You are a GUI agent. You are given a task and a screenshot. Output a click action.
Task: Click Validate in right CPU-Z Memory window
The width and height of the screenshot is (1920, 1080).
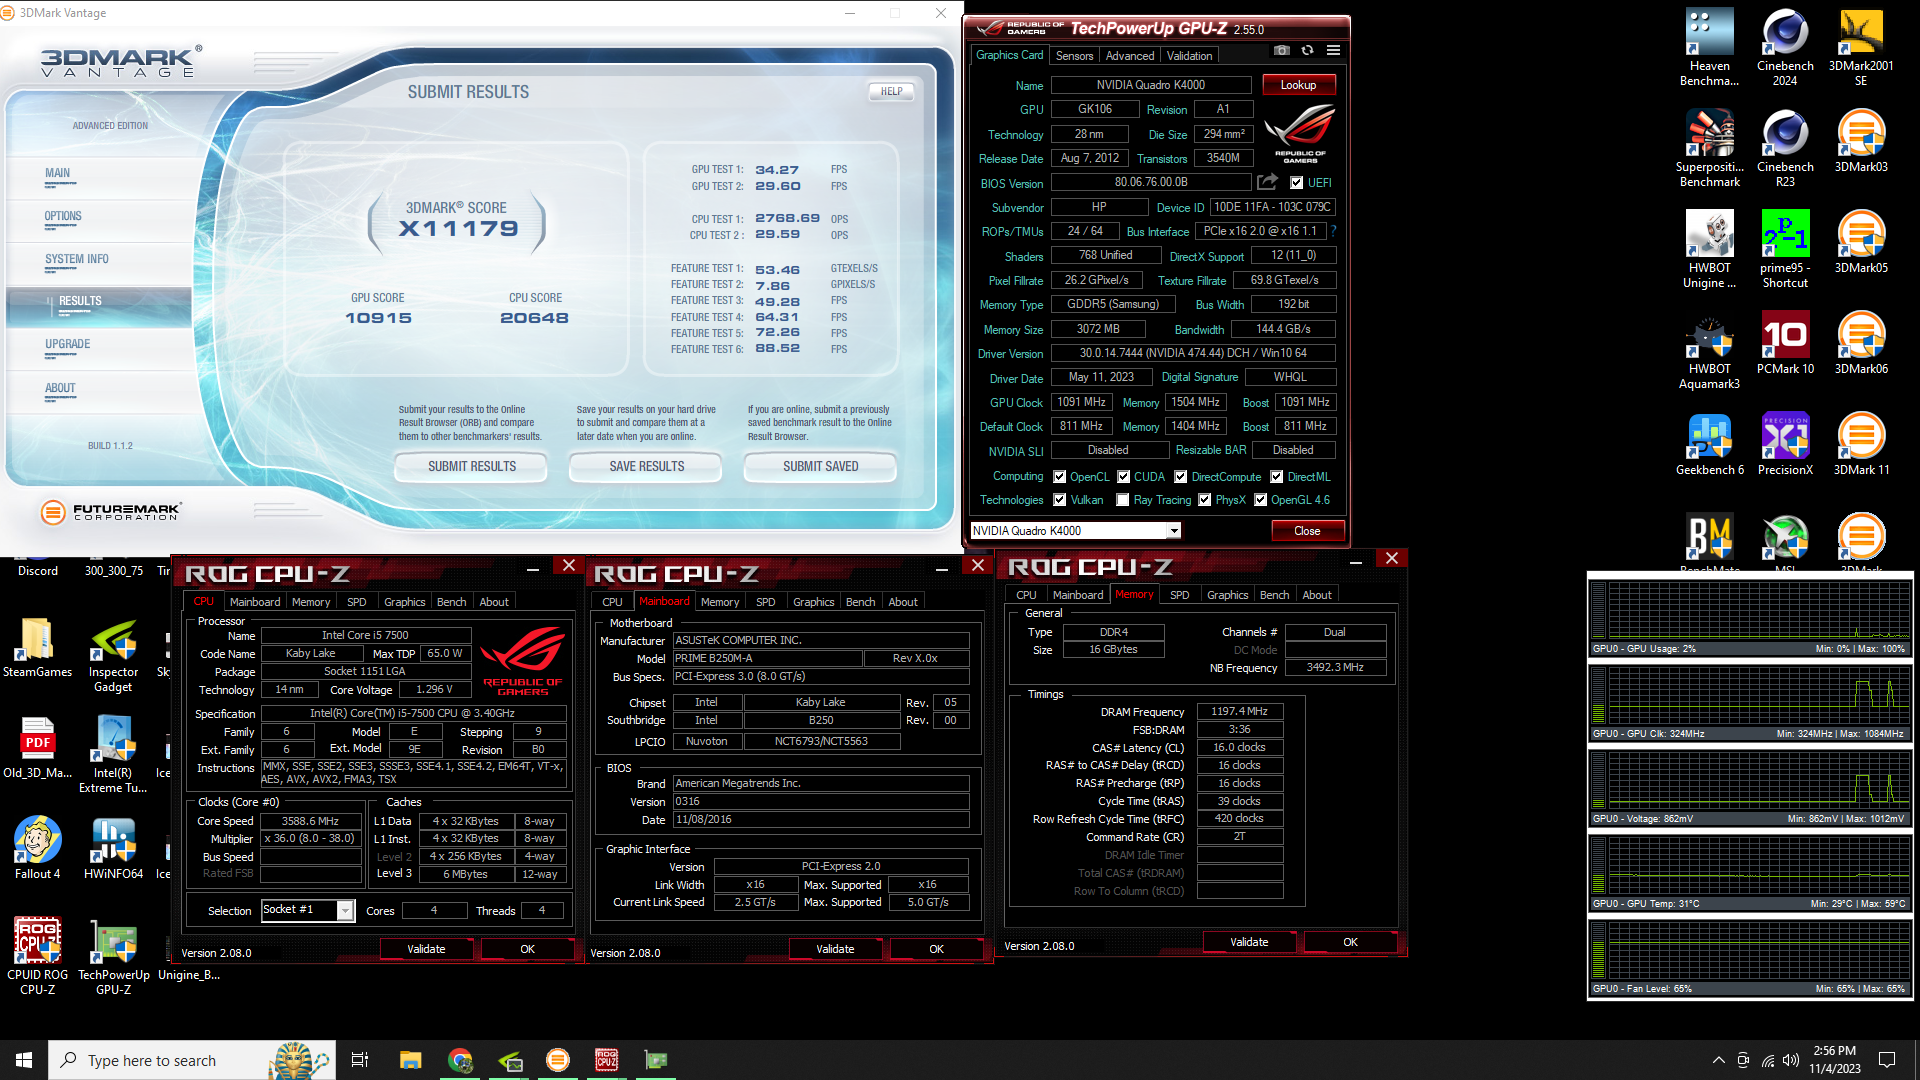point(1248,942)
